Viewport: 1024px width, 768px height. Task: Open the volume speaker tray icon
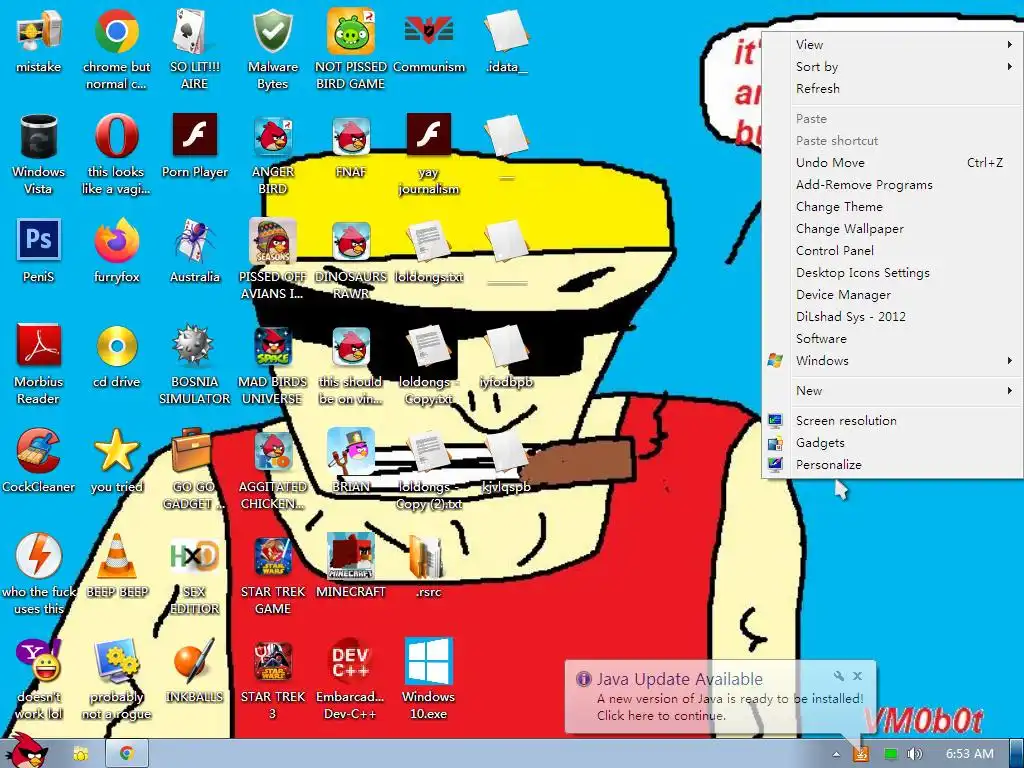click(914, 754)
